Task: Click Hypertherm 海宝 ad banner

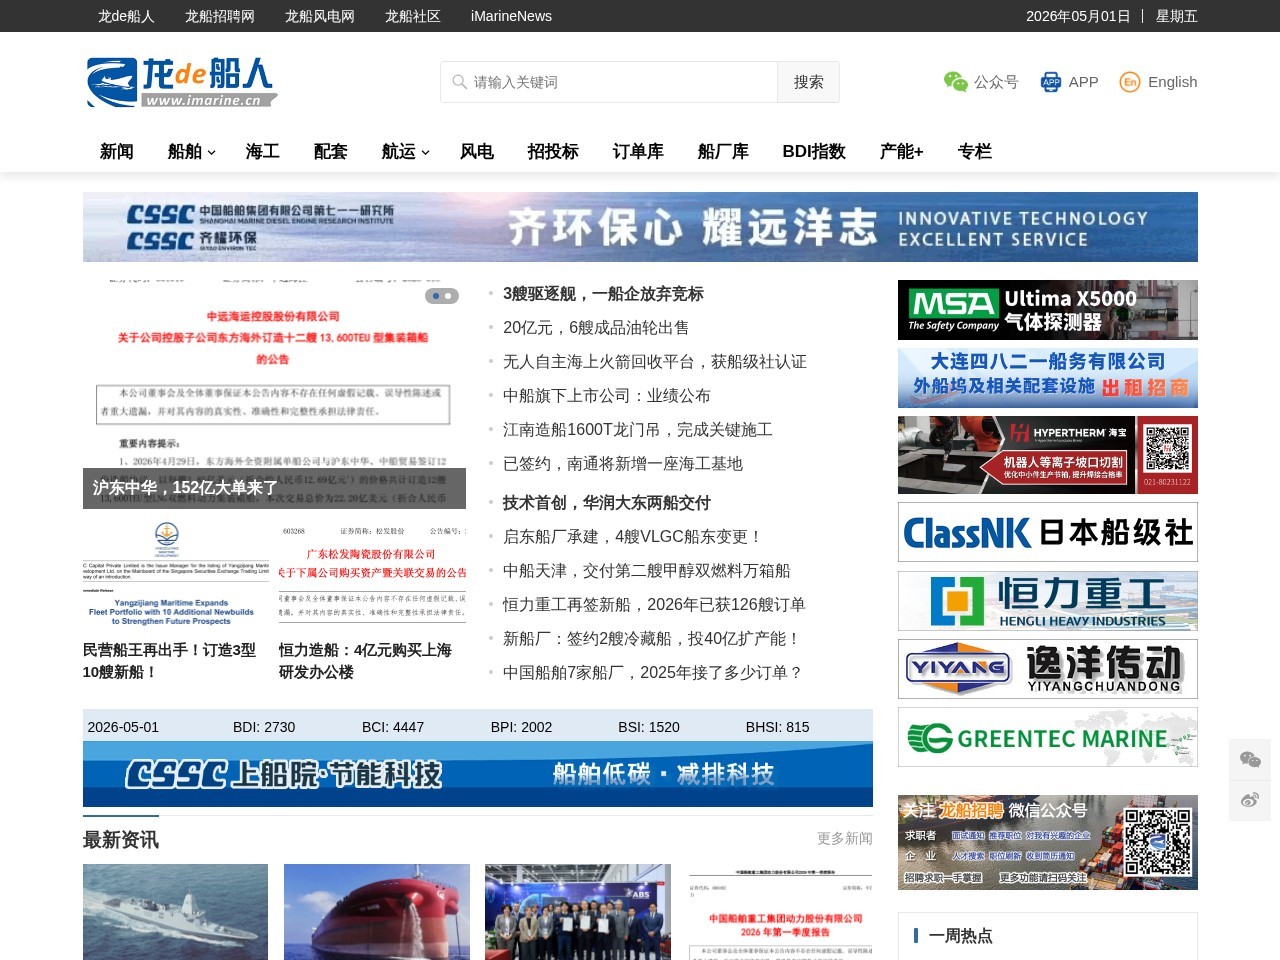Action: point(1048,455)
